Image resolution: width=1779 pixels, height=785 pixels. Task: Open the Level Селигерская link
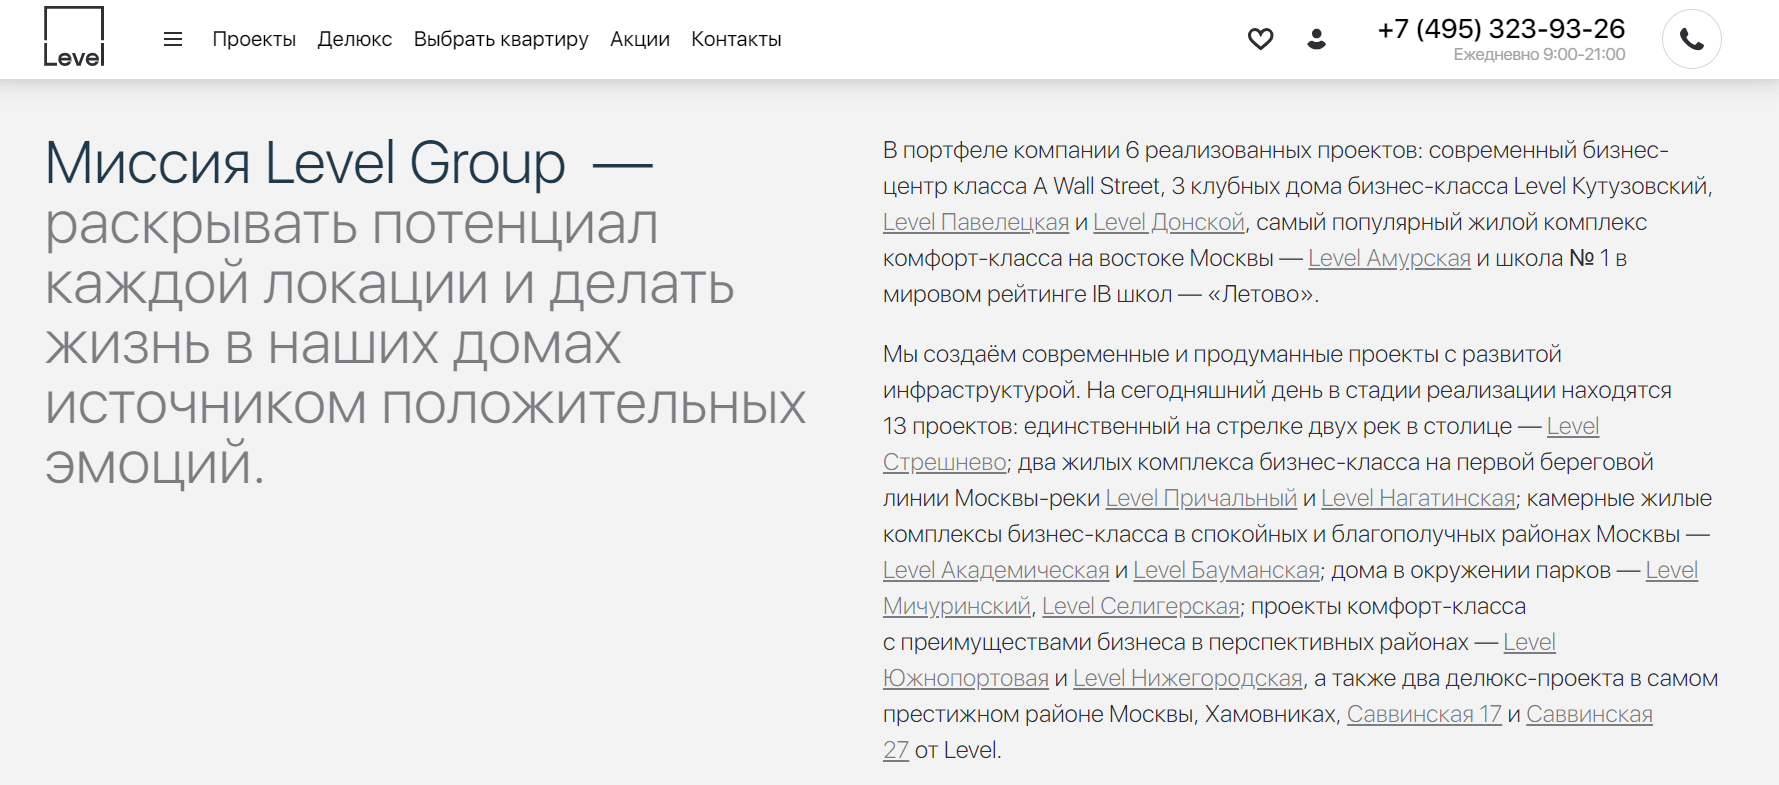[1140, 606]
